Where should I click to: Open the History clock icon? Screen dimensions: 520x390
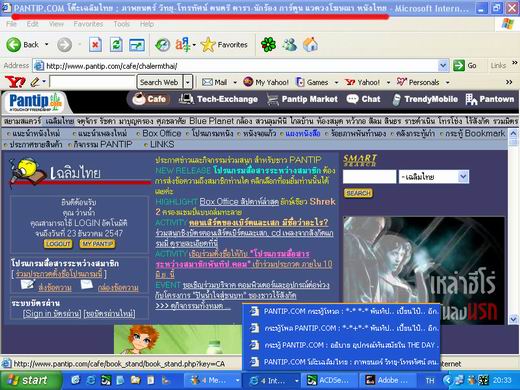163,45
